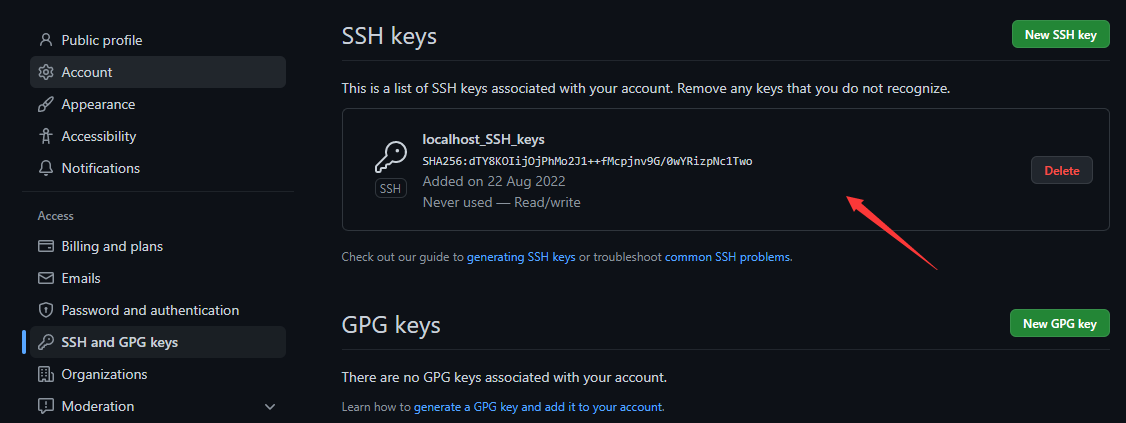Click the Emails envelope icon
The image size is (1126, 423).
(x=45, y=278)
